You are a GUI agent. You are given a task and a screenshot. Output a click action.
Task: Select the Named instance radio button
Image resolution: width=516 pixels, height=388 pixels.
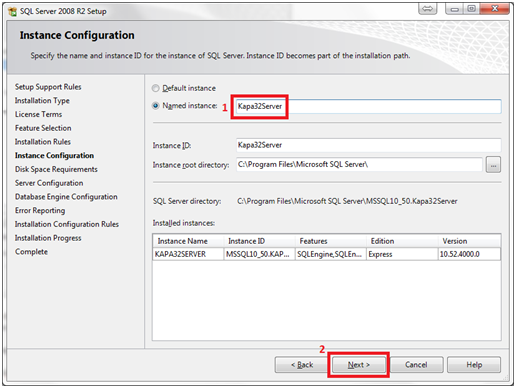pyautogui.click(x=155, y=106)
